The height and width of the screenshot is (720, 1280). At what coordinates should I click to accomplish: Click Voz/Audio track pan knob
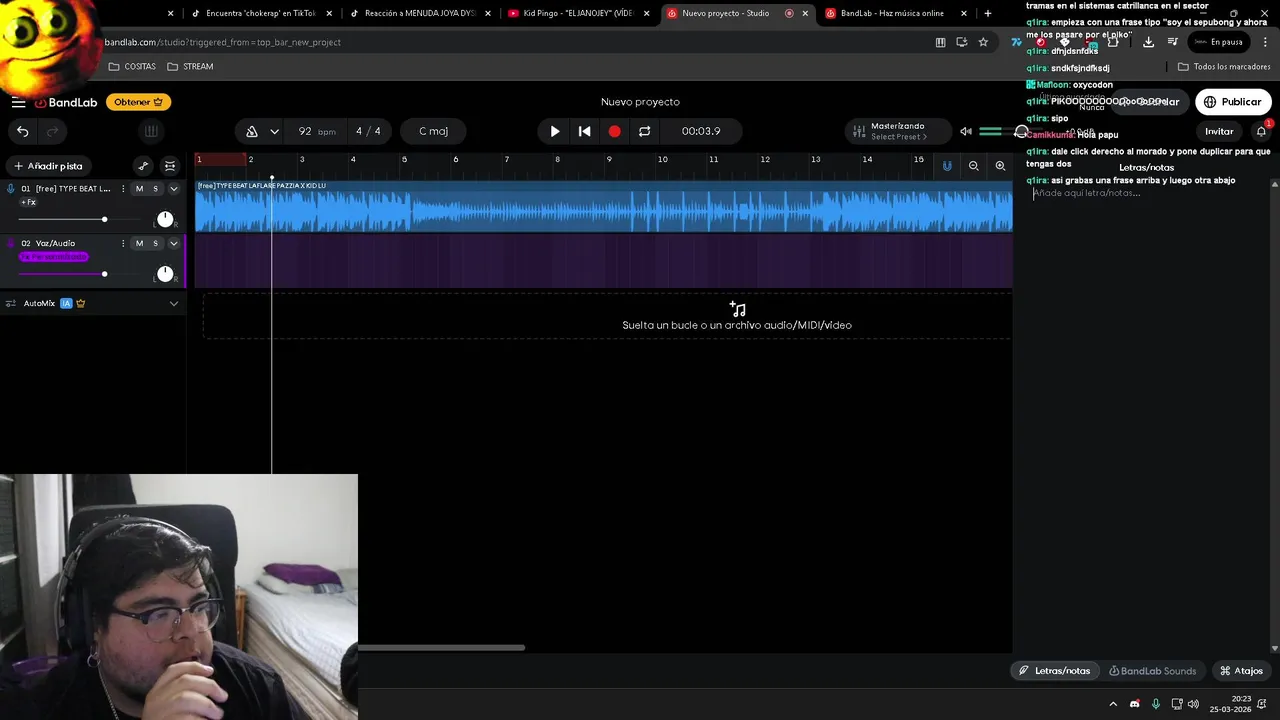click(x=165, y=274)
